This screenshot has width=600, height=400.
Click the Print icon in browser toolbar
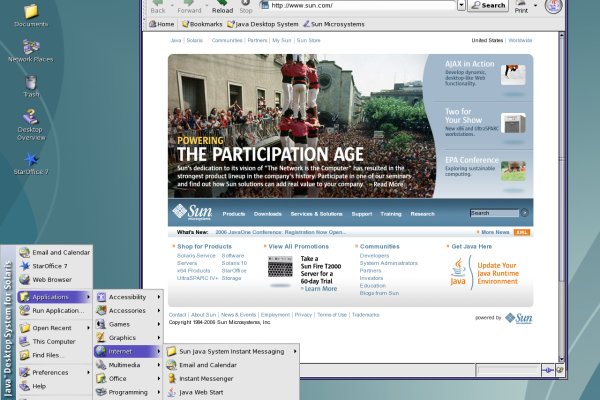(521, 7)
